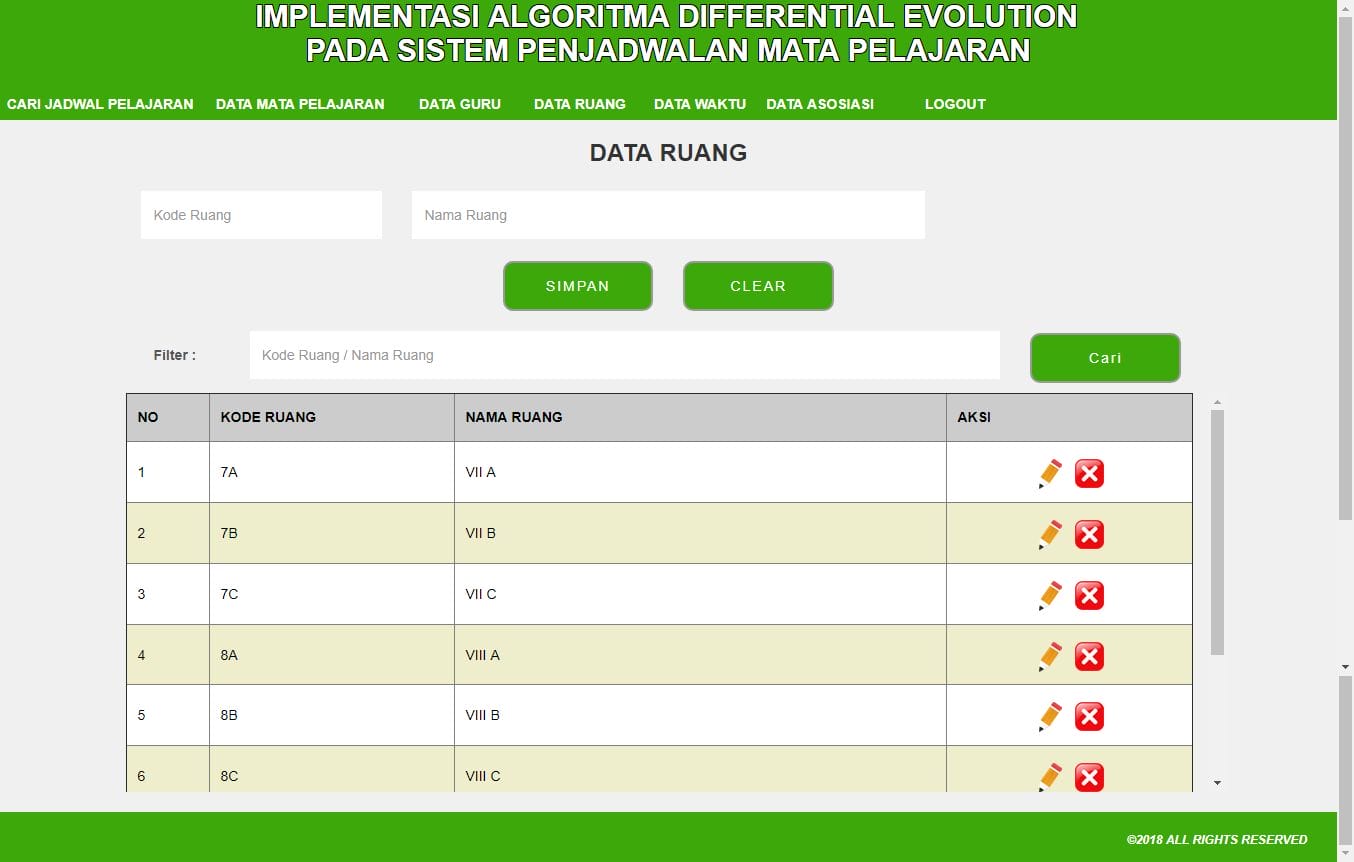Log out via the LOGOUT link
Image resolution: width=1354 pixels, height=862 pixels.
point(955,104)
